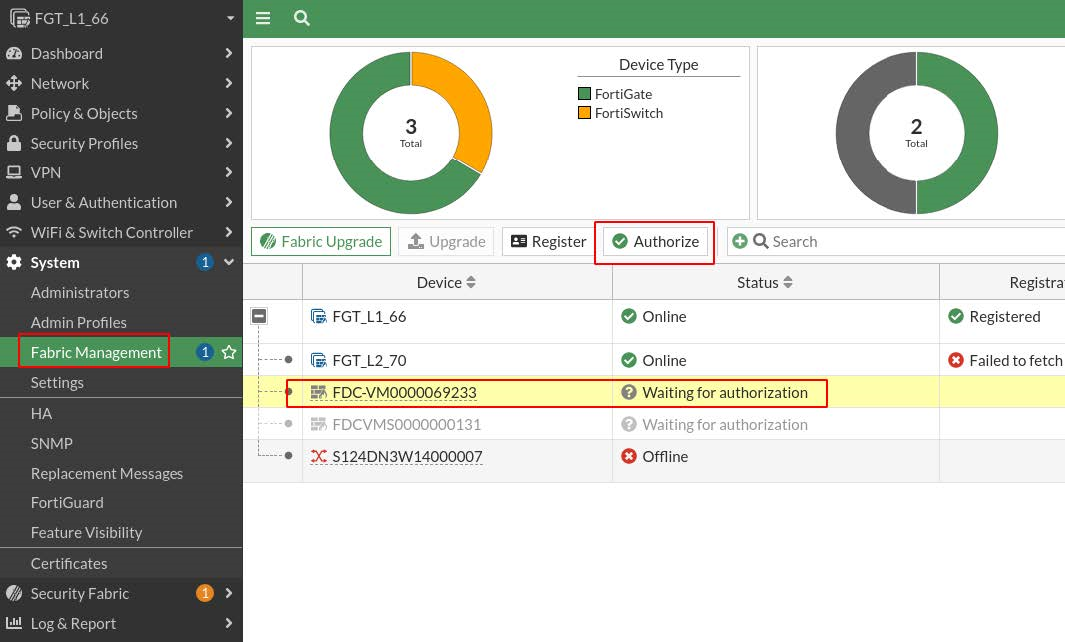Click the device Search input field
This screenshot has height=642, width=1065.
pos(900,241)
